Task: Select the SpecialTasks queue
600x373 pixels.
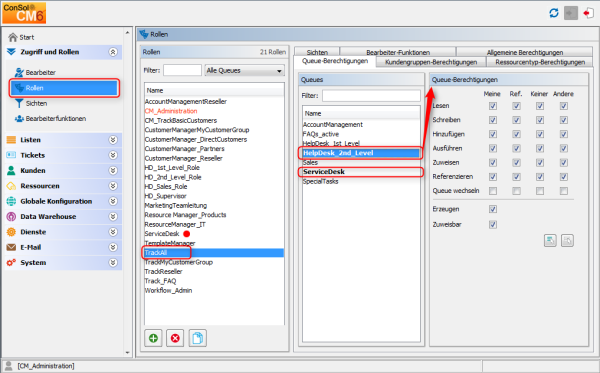Action: (321, 181)
